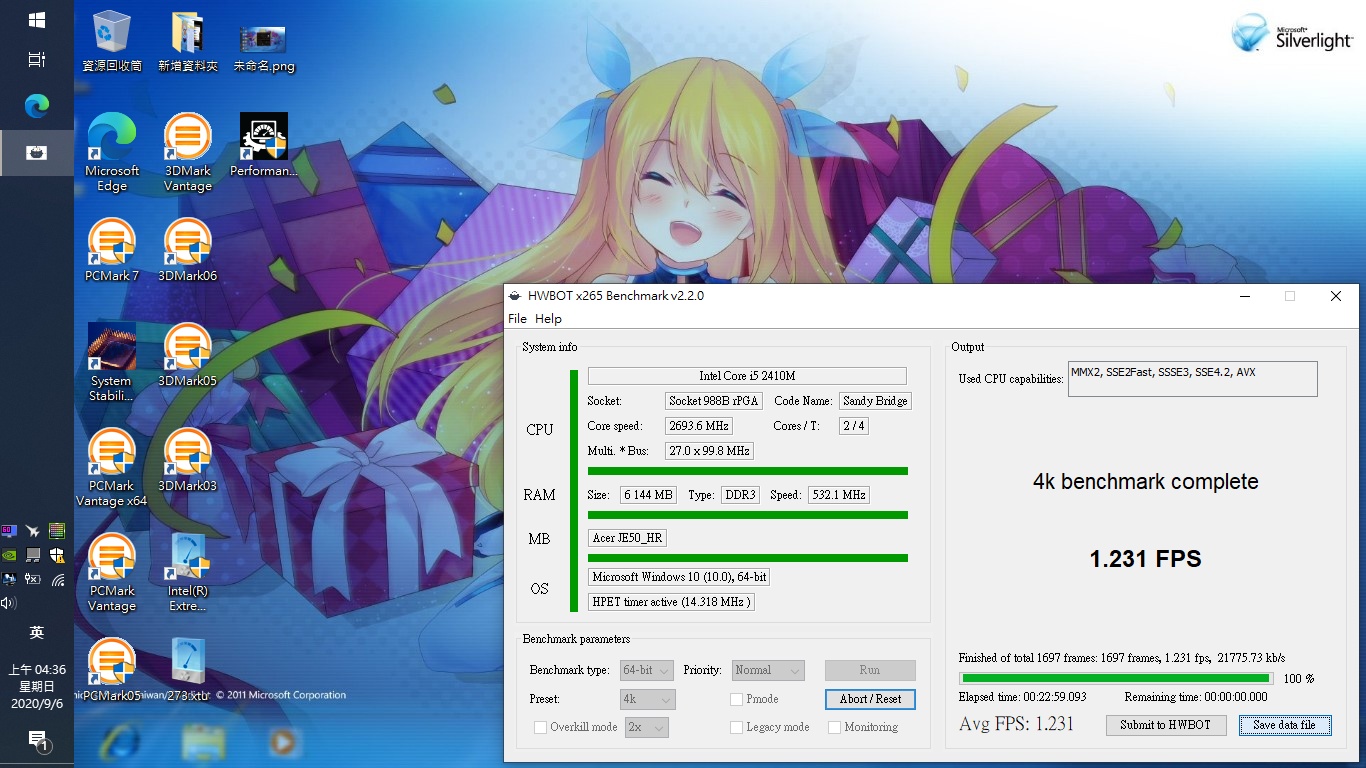Click Submit to HWBOT button
1366x768 pixels.
point(1166,725)
